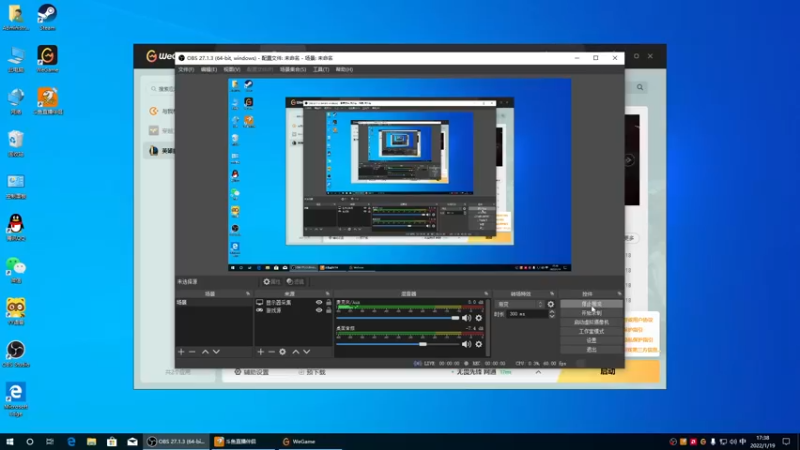Move source down in Sources panel
Image resolution: width=800 pixels, height=450 pixels.
tap(307, 352)
